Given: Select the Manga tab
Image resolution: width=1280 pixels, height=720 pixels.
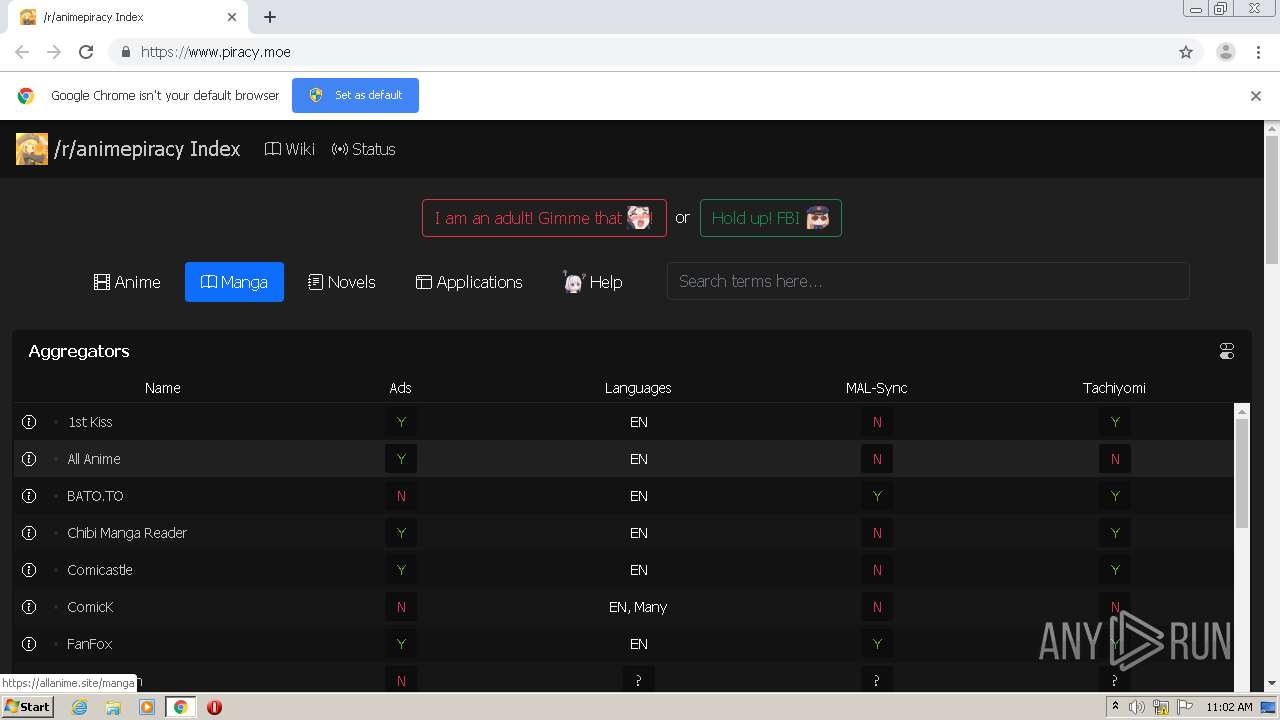Looking at the screenshot, I should [234, 282].
